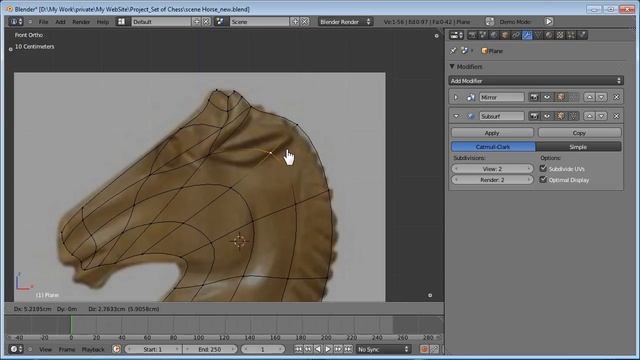
Task: Collapse the Modifiers panel header
Action: point(452,66)
